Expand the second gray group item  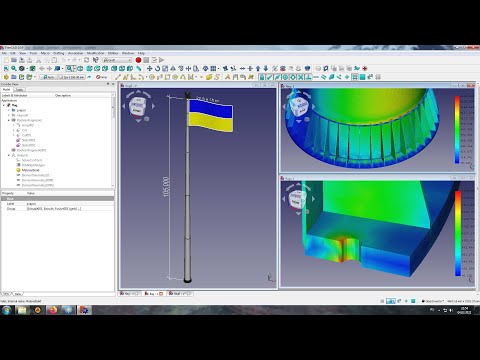[9, 115]
